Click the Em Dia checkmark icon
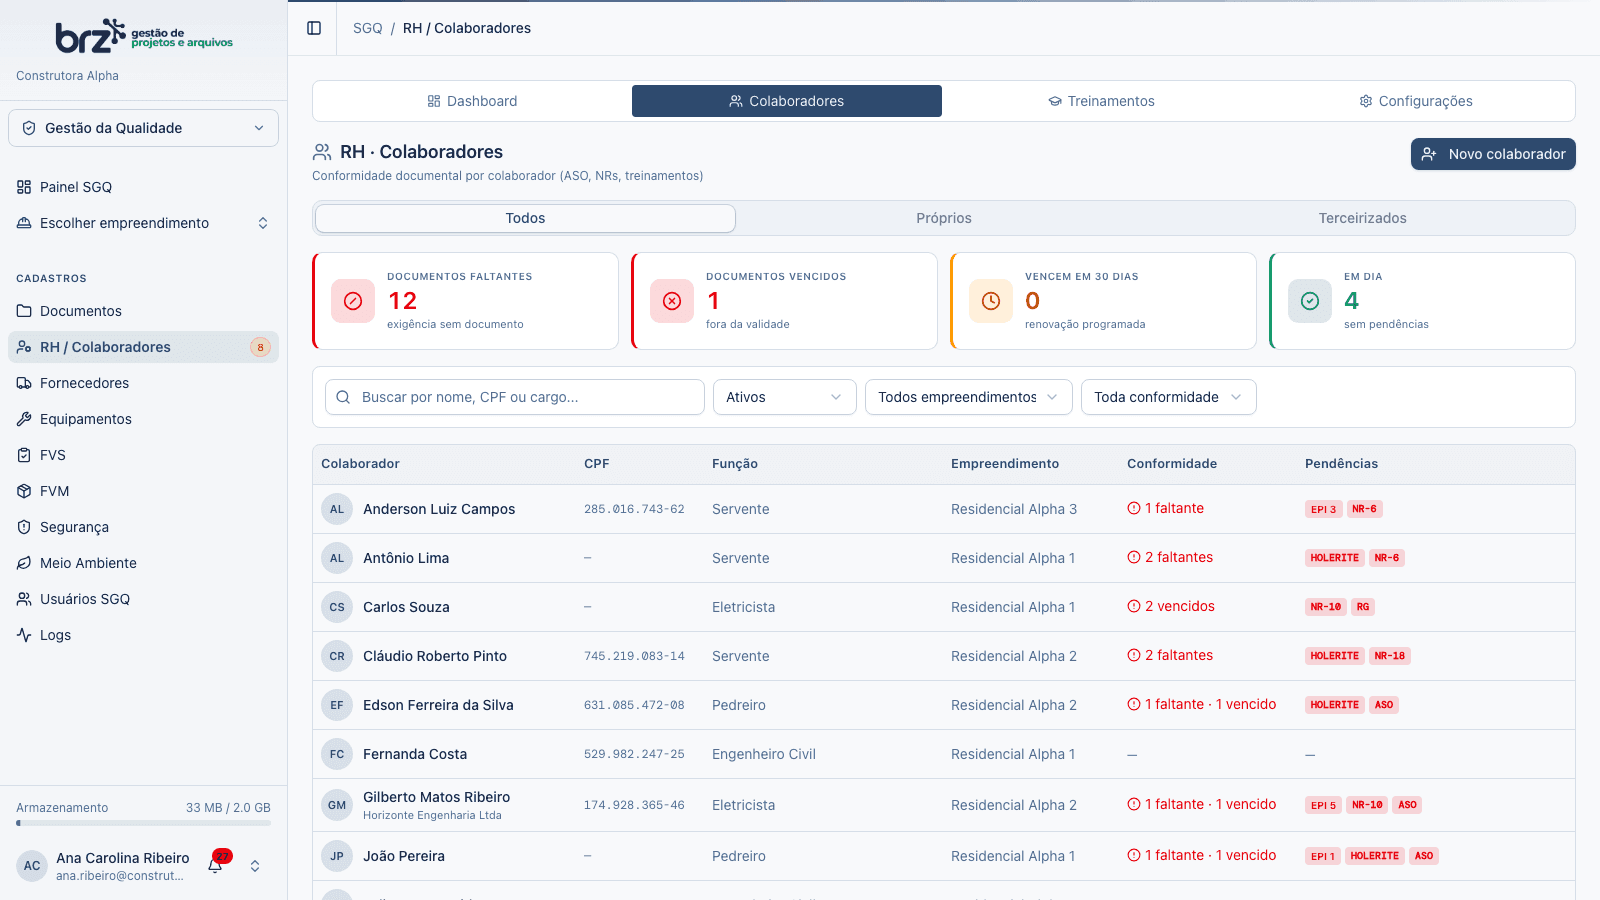 pyautogui.click(x=1310, y=301)
